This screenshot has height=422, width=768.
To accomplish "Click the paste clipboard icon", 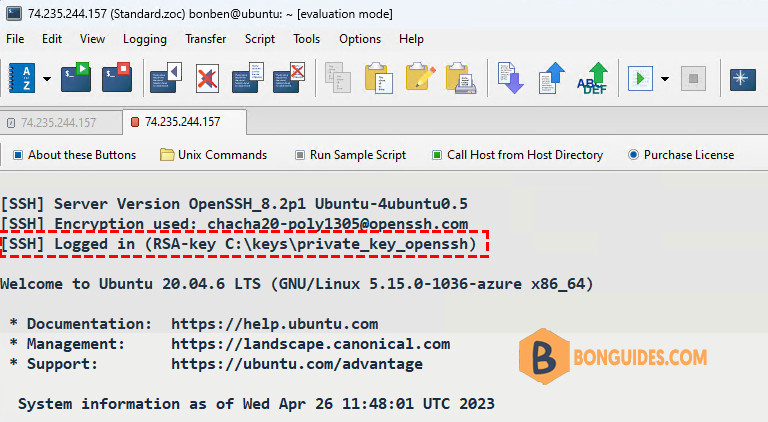I will click(379, 77).
